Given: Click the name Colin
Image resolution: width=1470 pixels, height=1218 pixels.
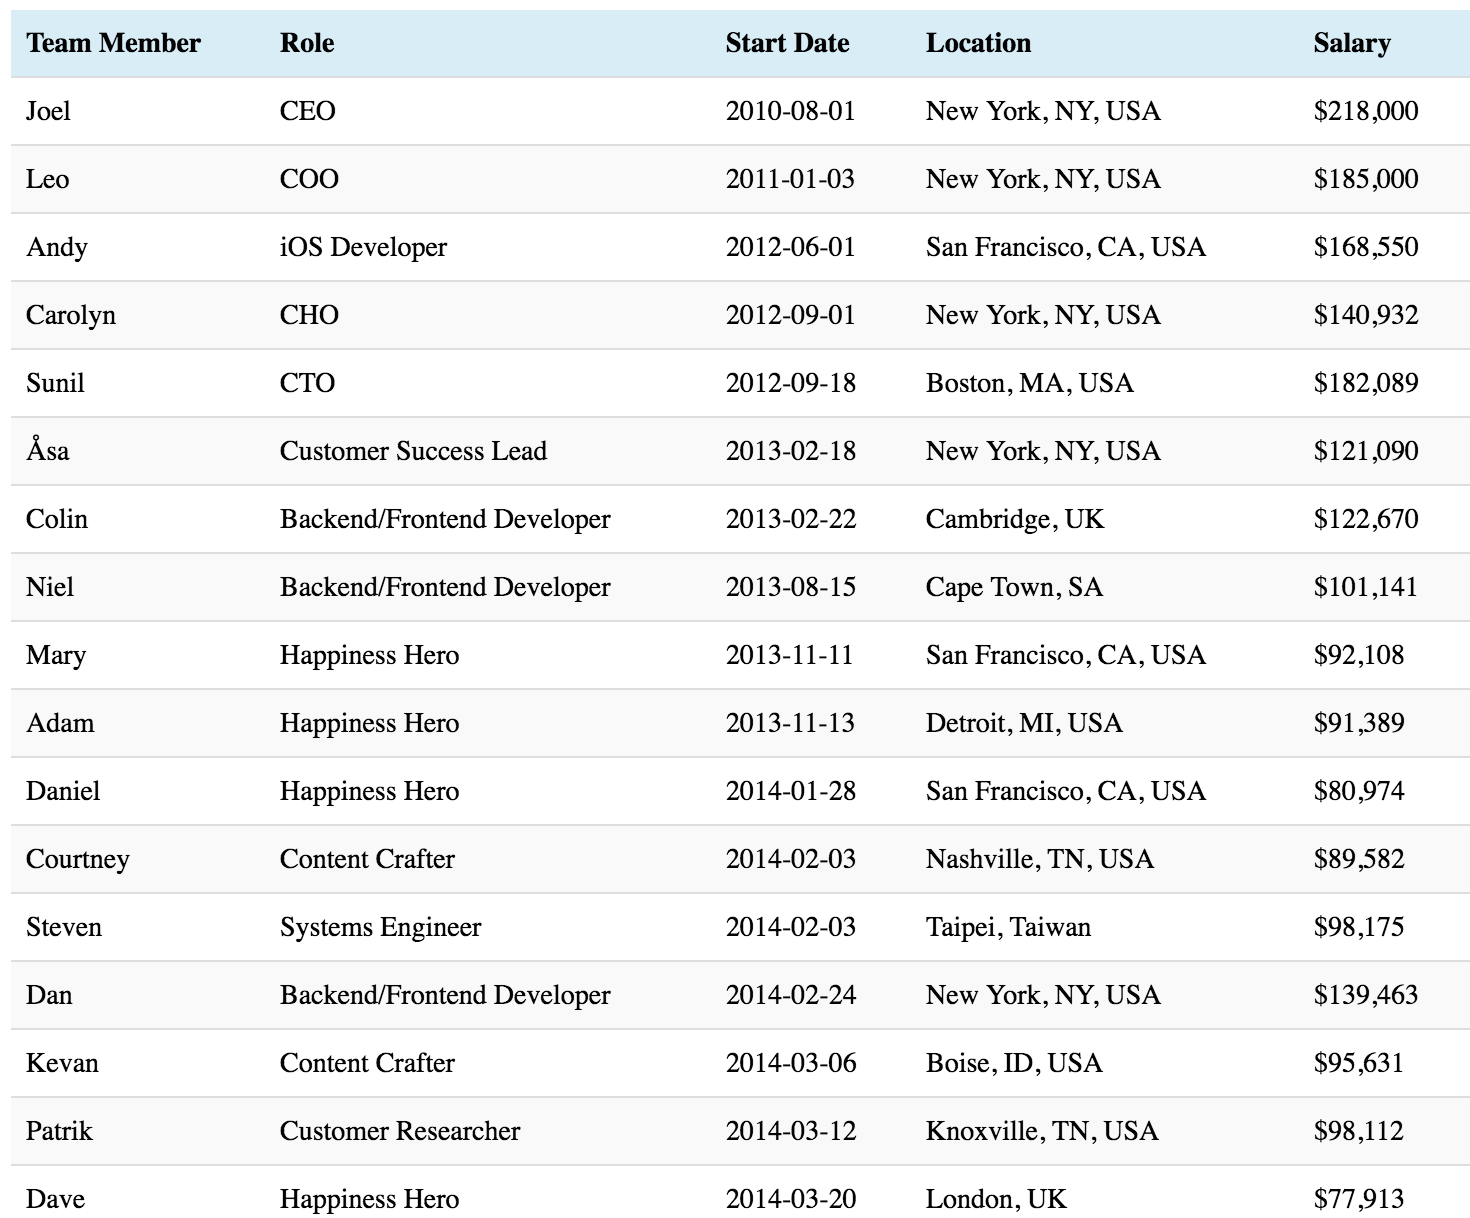Looking at the screenshot, I should pos(57,519).
